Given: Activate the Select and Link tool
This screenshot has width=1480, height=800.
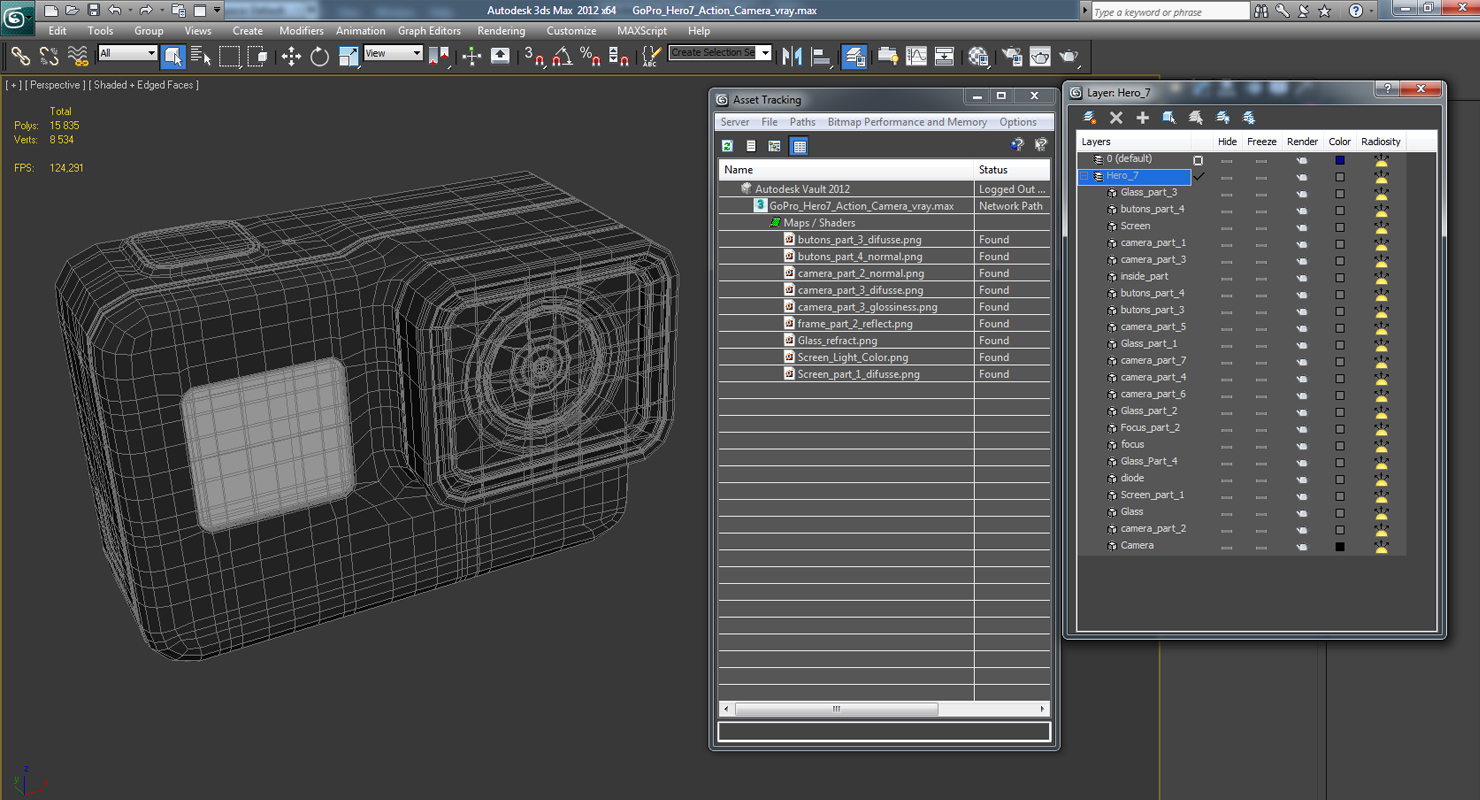Looking at the screenshot, I should 20,56.
